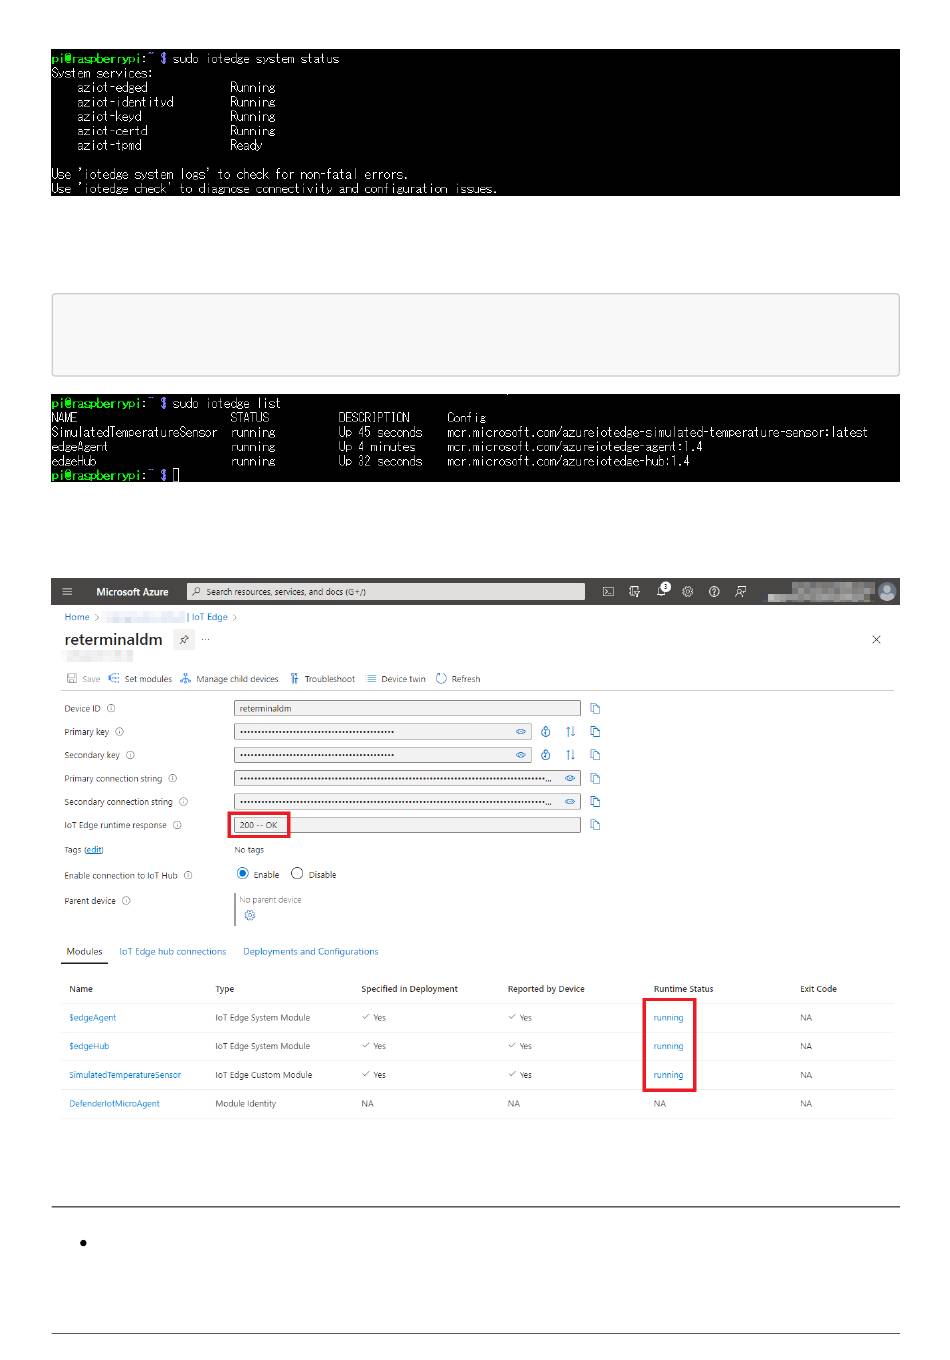The image size is (950, 1360).
Task: Click Set modules
Action: (x=140, y=679)
